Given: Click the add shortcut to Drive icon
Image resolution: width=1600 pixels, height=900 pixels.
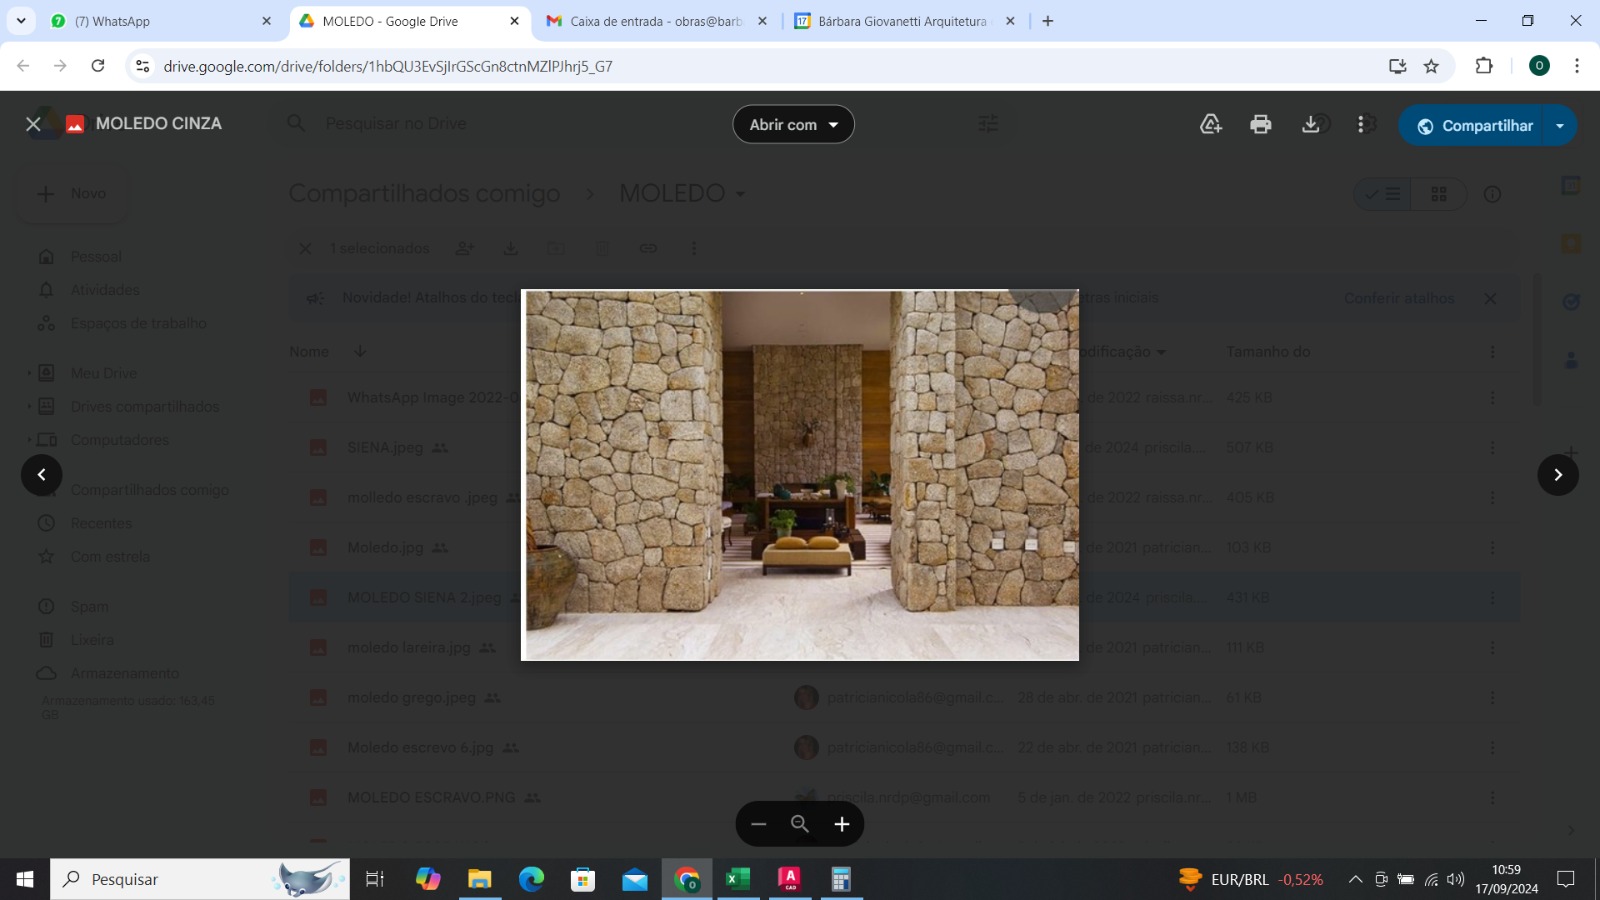Looking at the screenshot, I should pyautogui.click(x=1211, y=124).
